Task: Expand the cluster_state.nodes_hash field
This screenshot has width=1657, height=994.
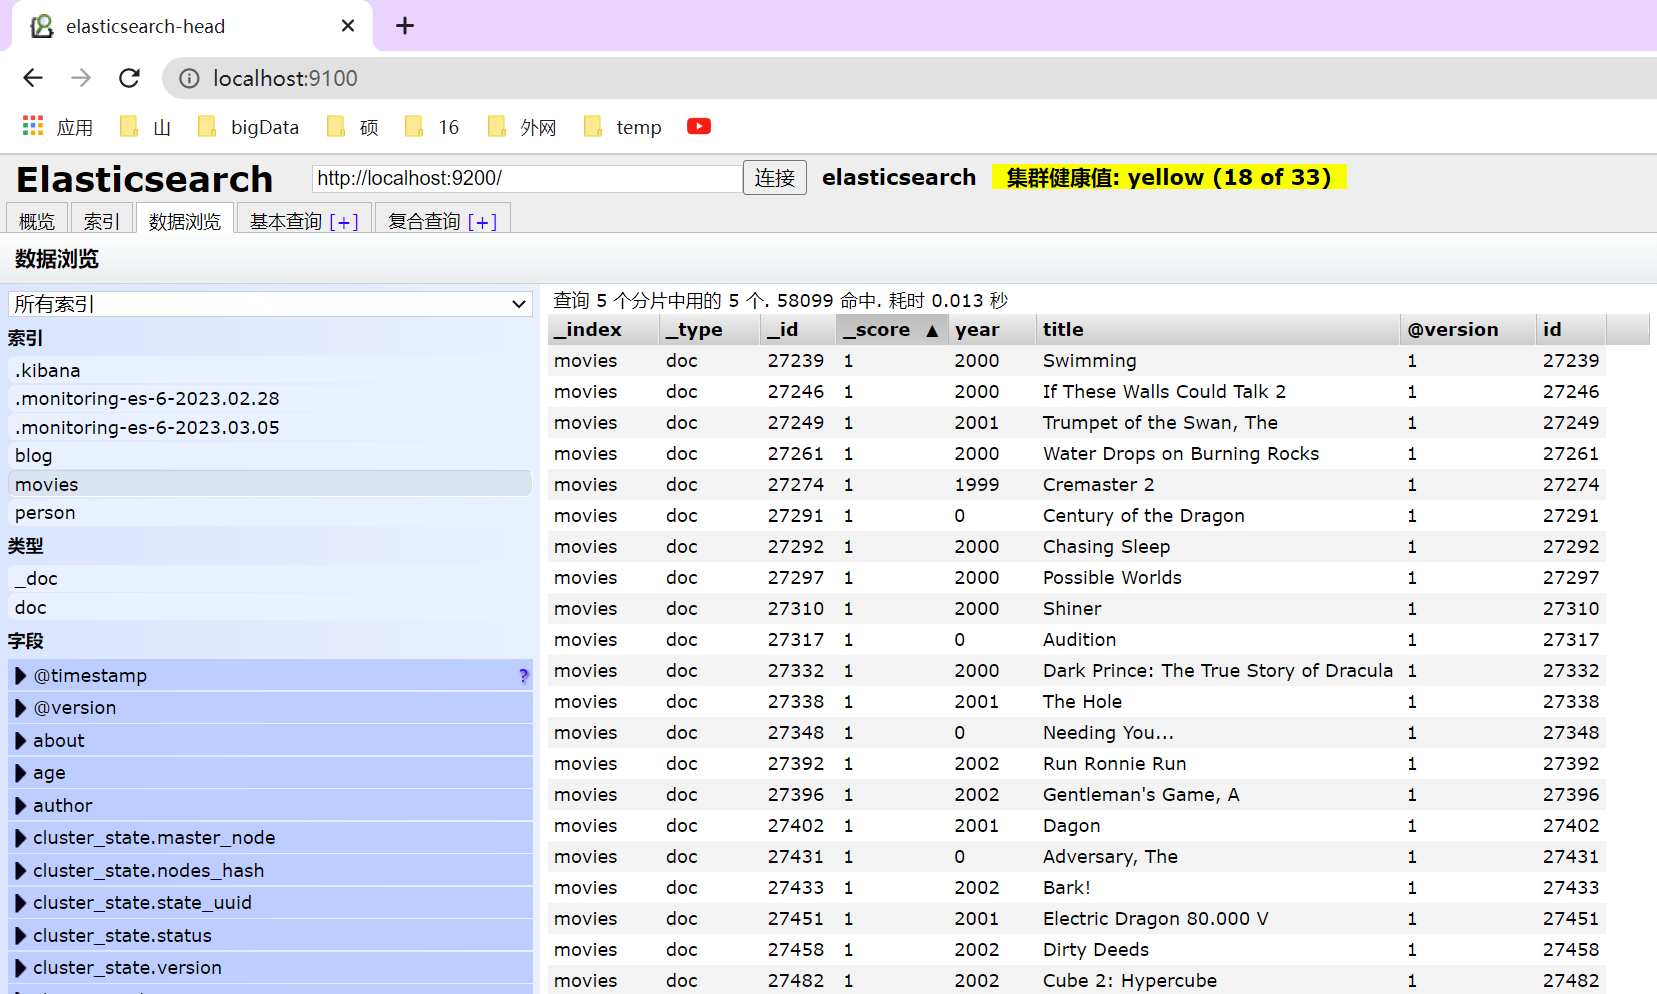Action: (x=21, y=871)
